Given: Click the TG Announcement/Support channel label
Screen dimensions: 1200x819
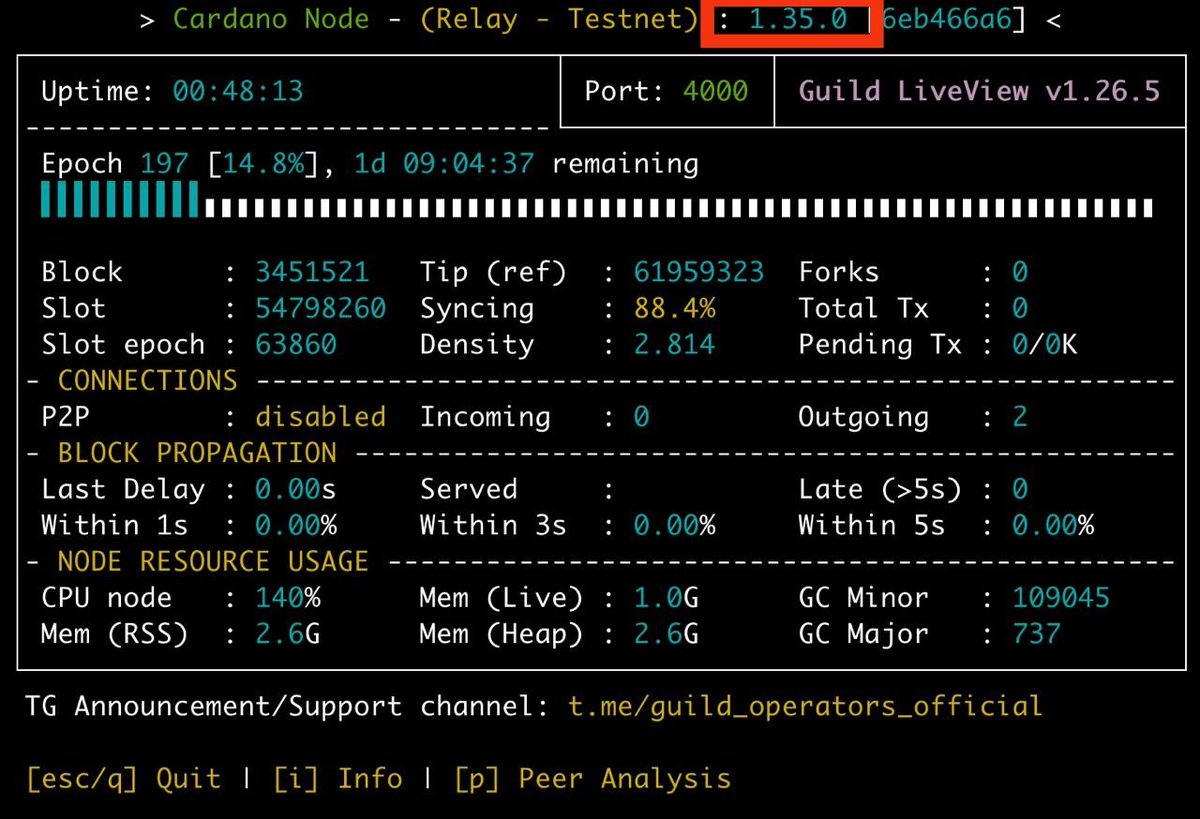Looking at the screenshot, I should [288, 707].
